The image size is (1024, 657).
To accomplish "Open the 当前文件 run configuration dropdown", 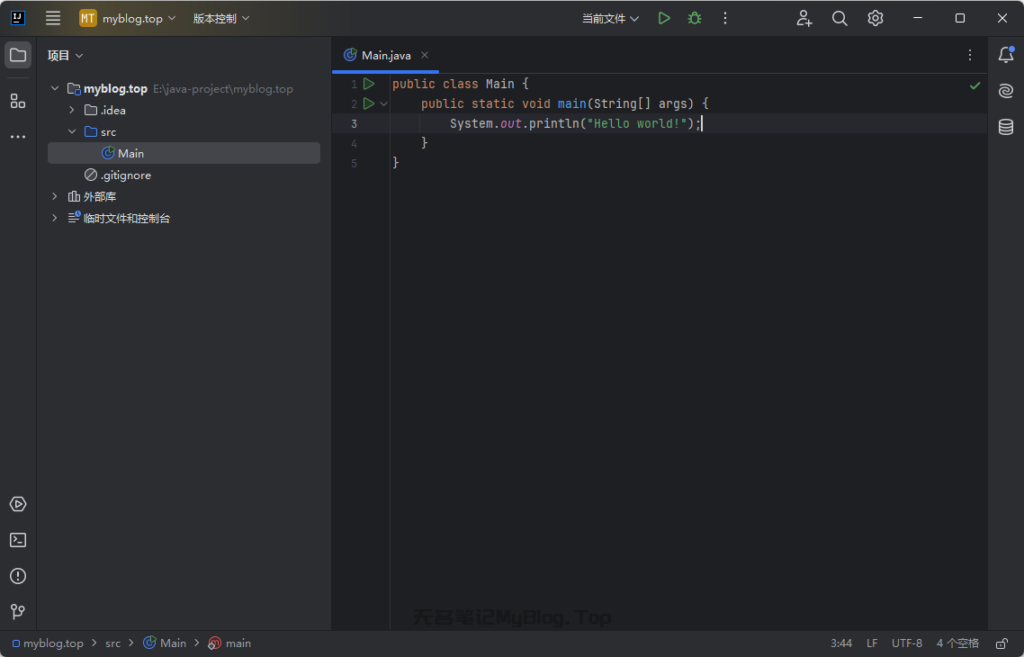I will [610, 18].
